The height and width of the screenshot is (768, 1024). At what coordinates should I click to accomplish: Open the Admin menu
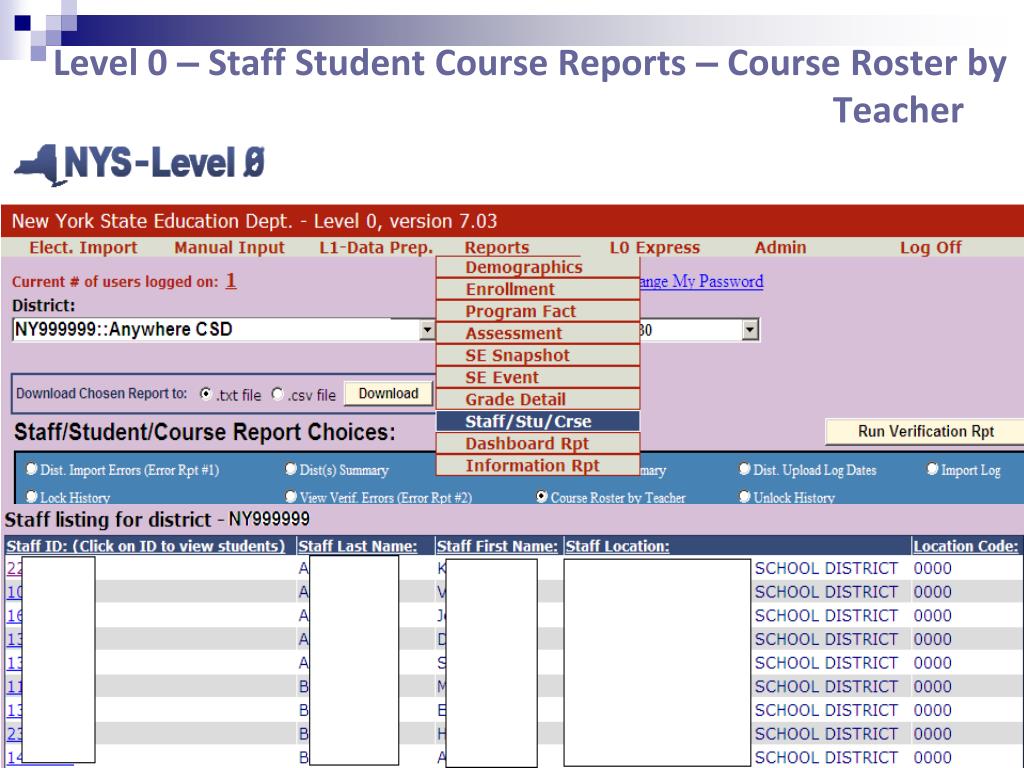coord(780,248)
